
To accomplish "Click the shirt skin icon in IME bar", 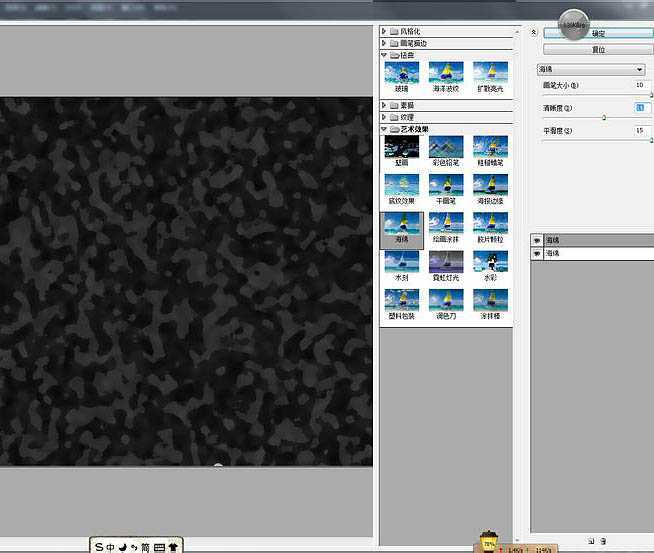I will click(173, 547).
